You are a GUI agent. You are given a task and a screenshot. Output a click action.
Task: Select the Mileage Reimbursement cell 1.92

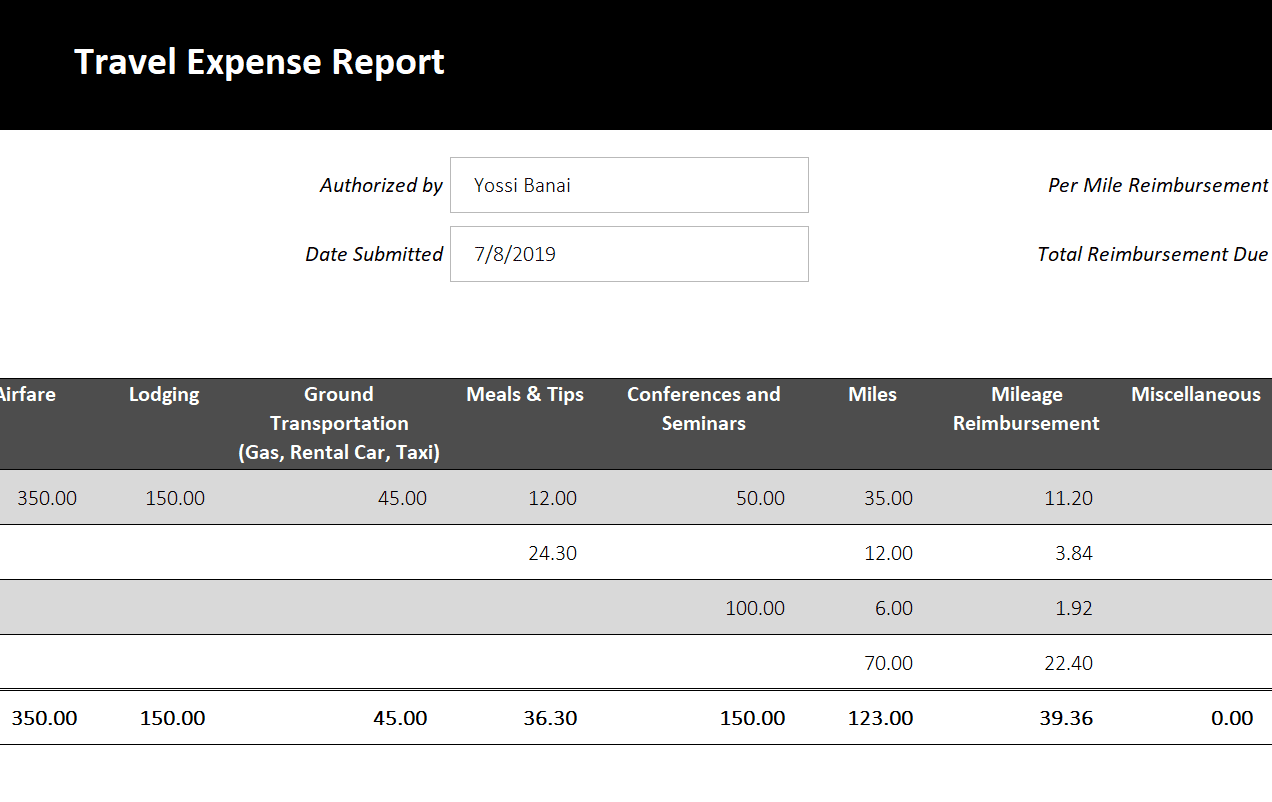[x=1074, y=608]
